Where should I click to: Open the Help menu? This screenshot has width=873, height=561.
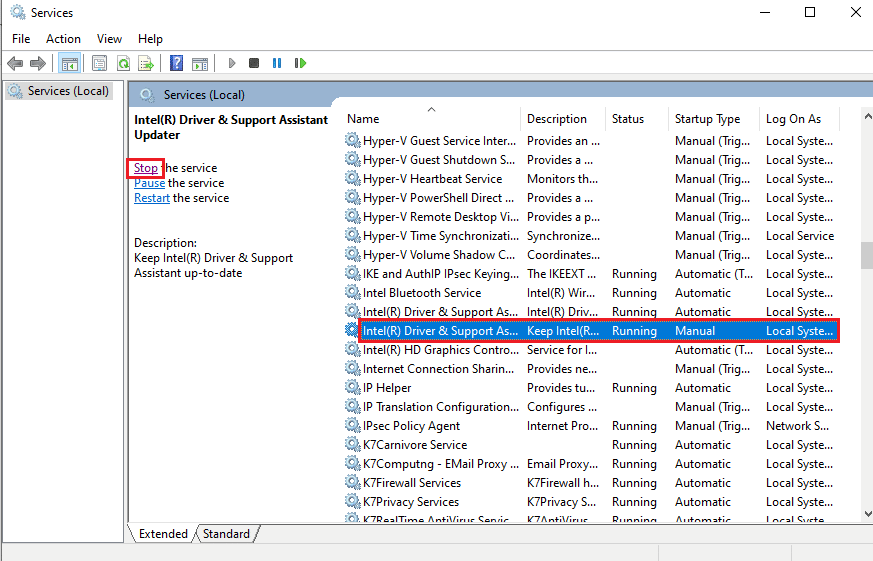pyautogui.click(x=150, y=39)
